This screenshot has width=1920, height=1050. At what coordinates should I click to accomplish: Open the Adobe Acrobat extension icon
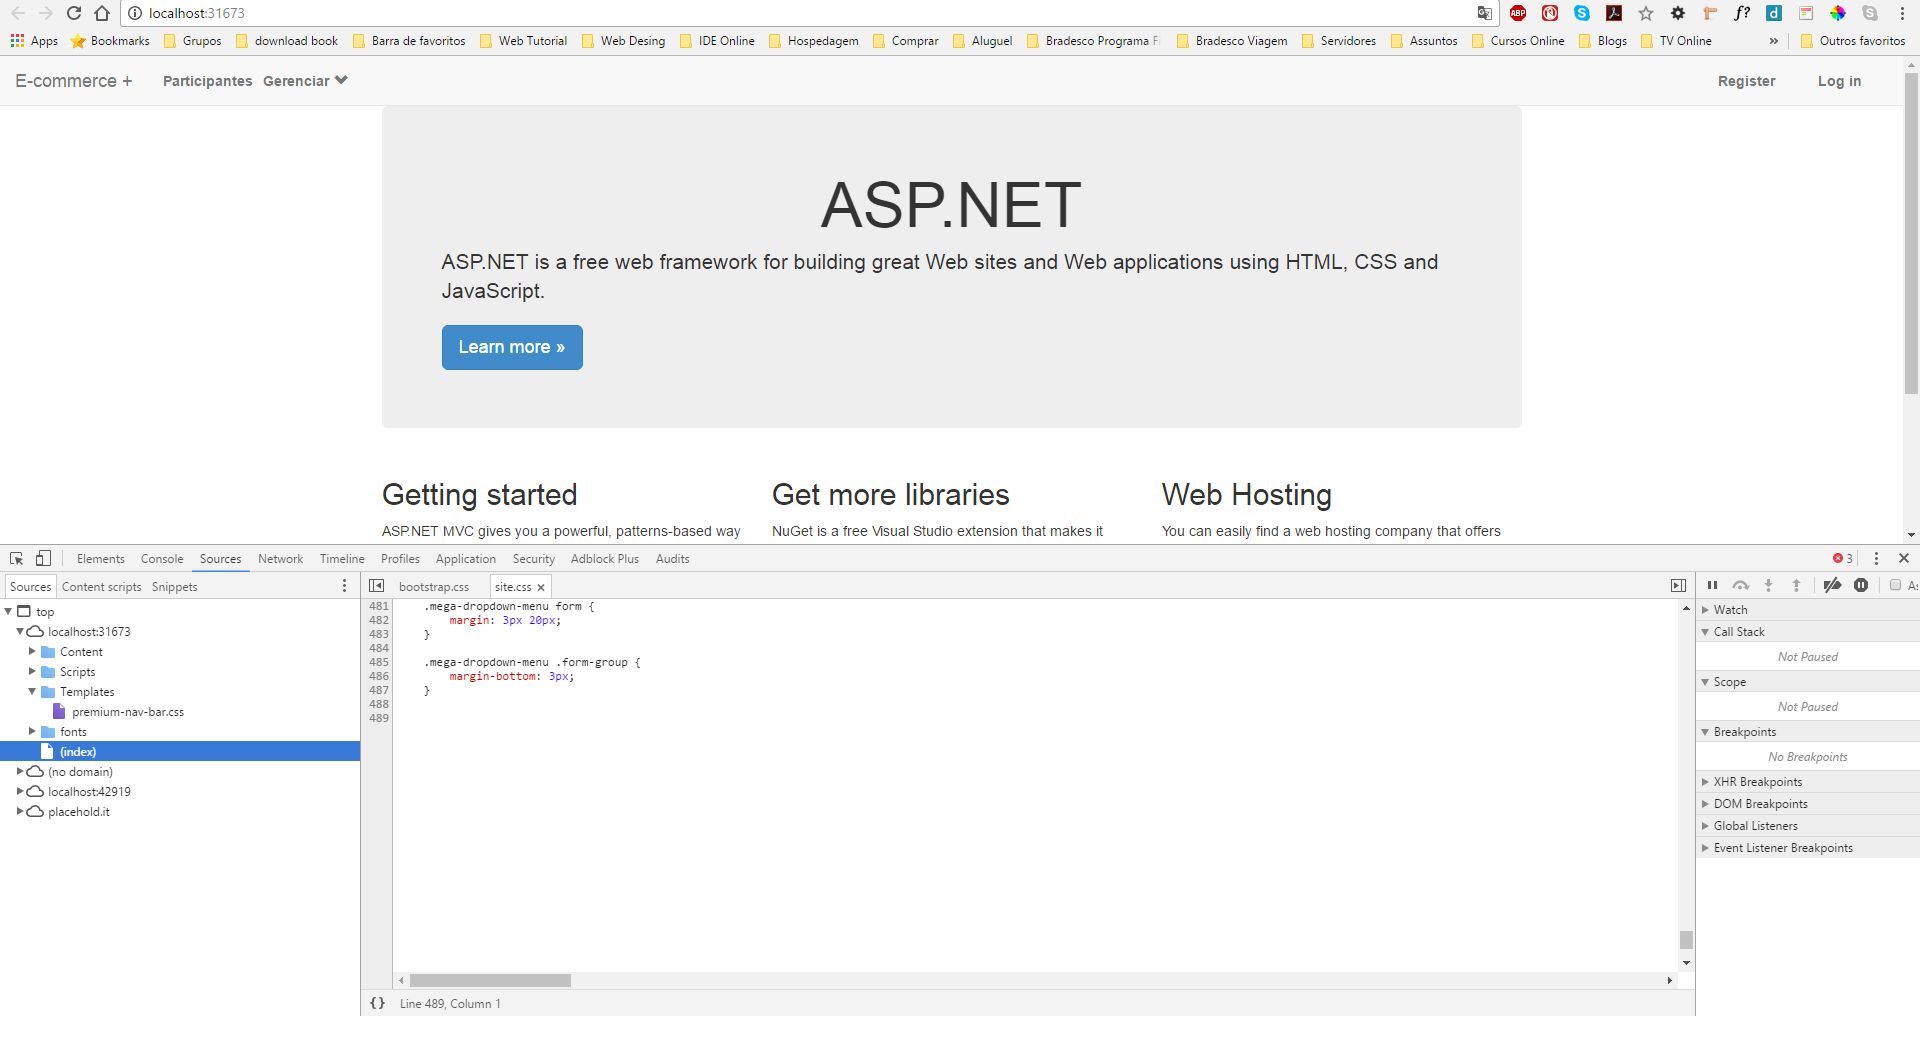click(1614, 13)
